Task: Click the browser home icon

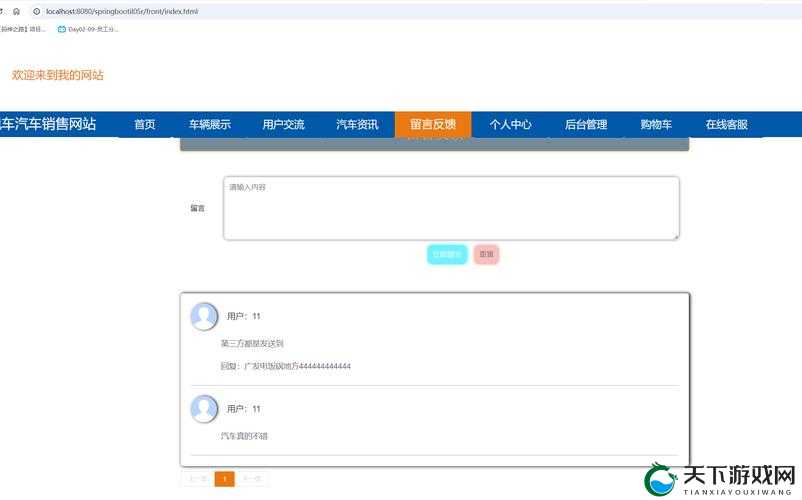Action: tap(16, 11)
